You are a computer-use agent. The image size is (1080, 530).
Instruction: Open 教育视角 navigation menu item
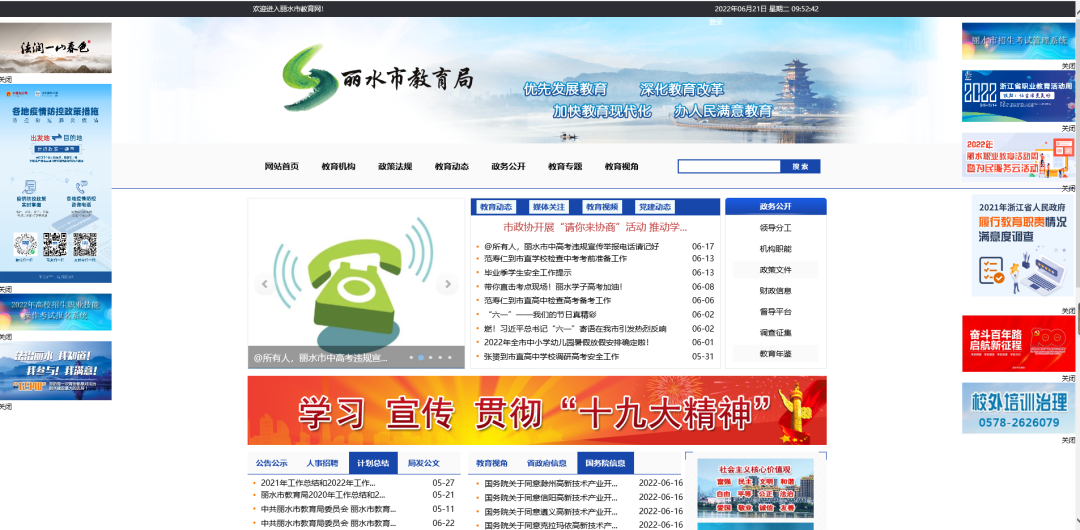point(622,166)
